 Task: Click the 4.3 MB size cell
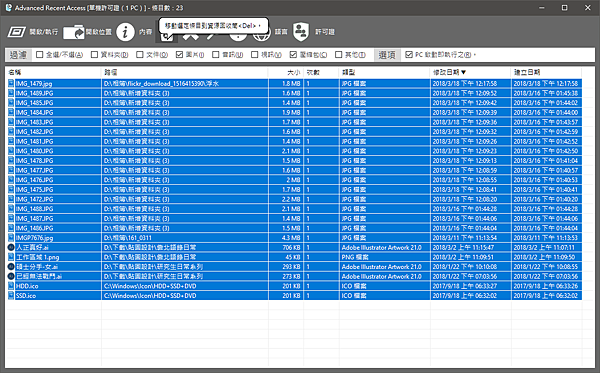click(x=291, y=238)
